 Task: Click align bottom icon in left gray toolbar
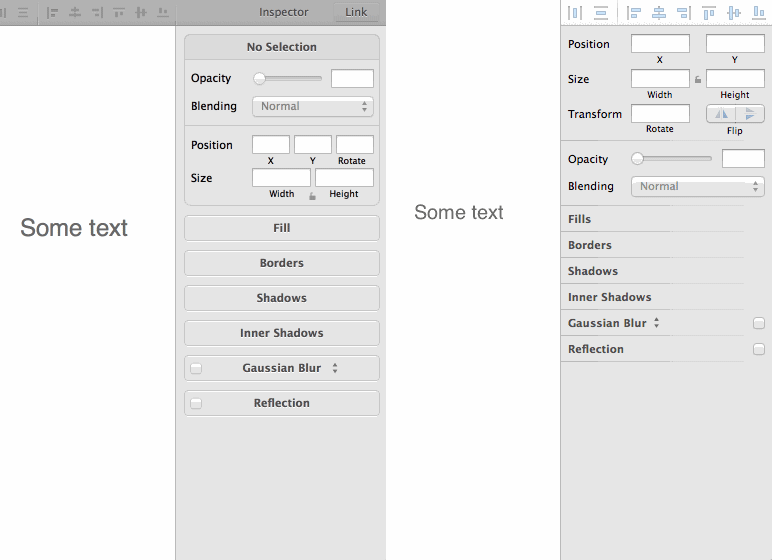pyautogui.click(x=163, y=12)
